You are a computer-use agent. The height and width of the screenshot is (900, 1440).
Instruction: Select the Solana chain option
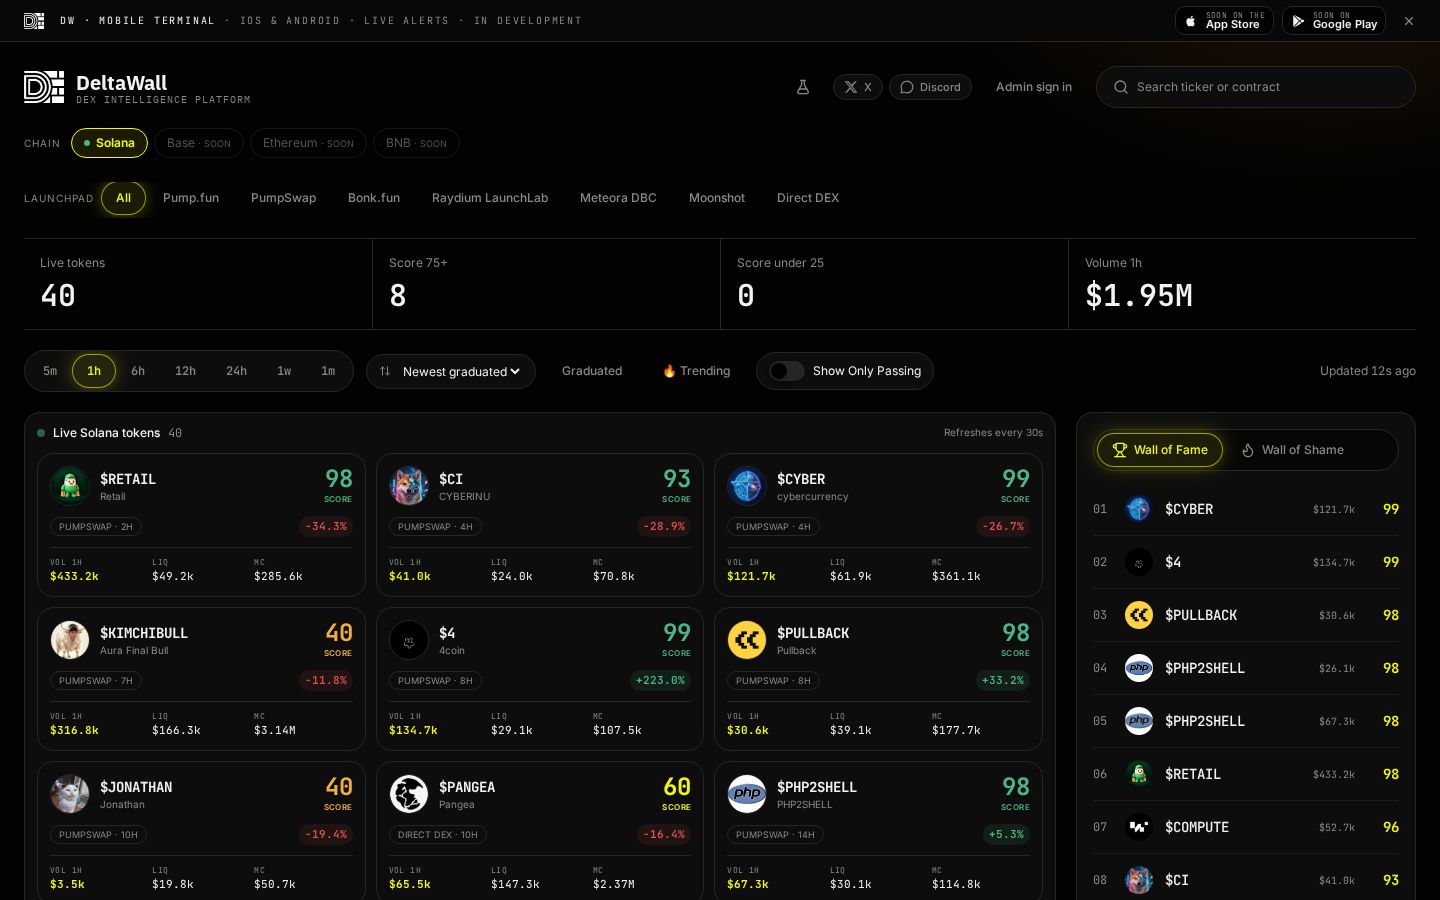109,143
